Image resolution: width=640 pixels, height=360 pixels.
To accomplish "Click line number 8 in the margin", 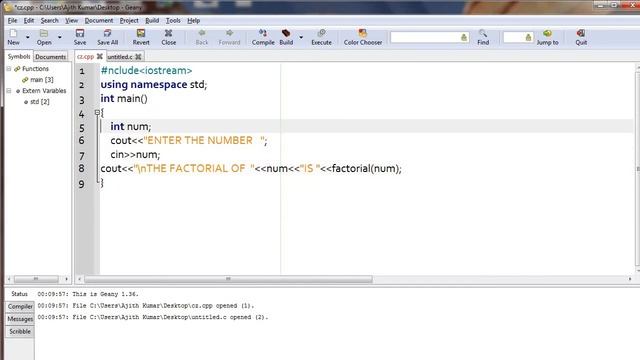I will coord(82,169).
